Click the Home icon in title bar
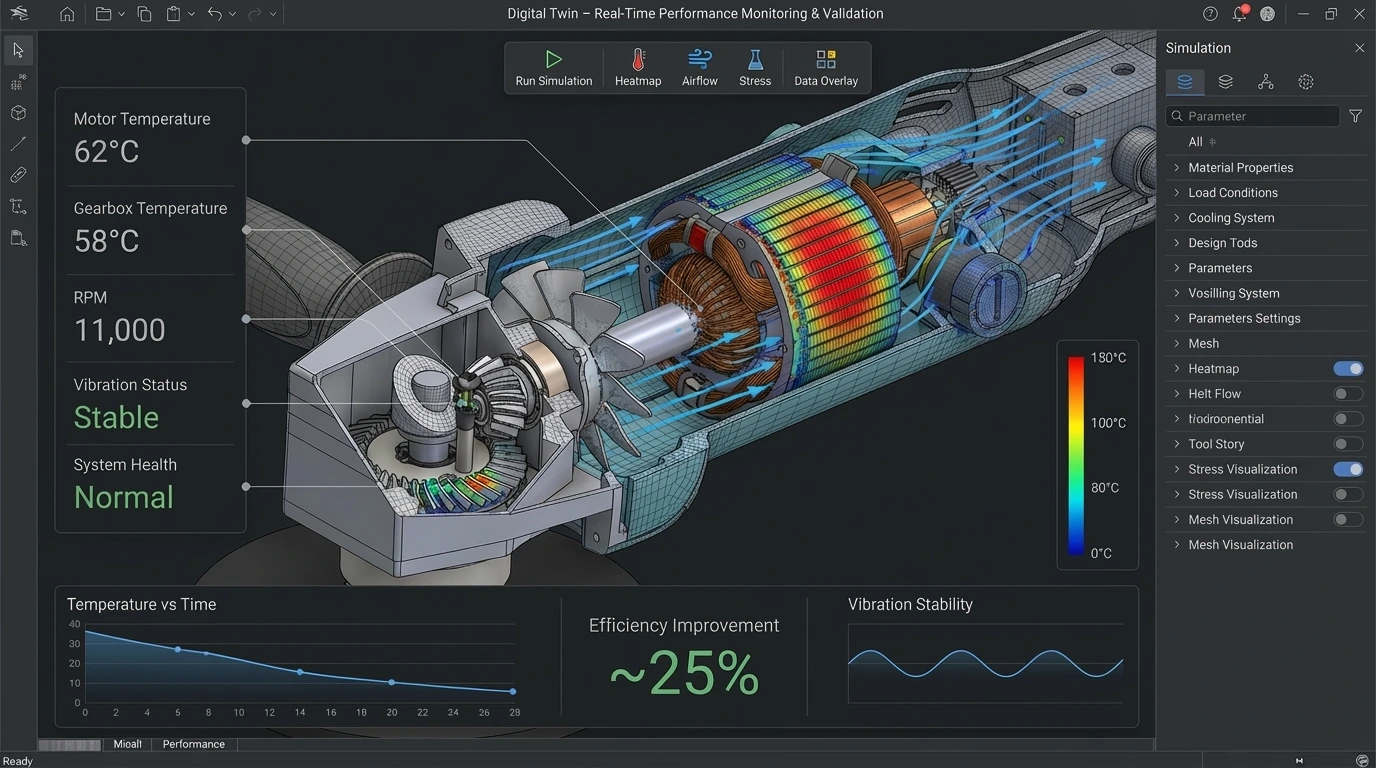 (67, 14)
